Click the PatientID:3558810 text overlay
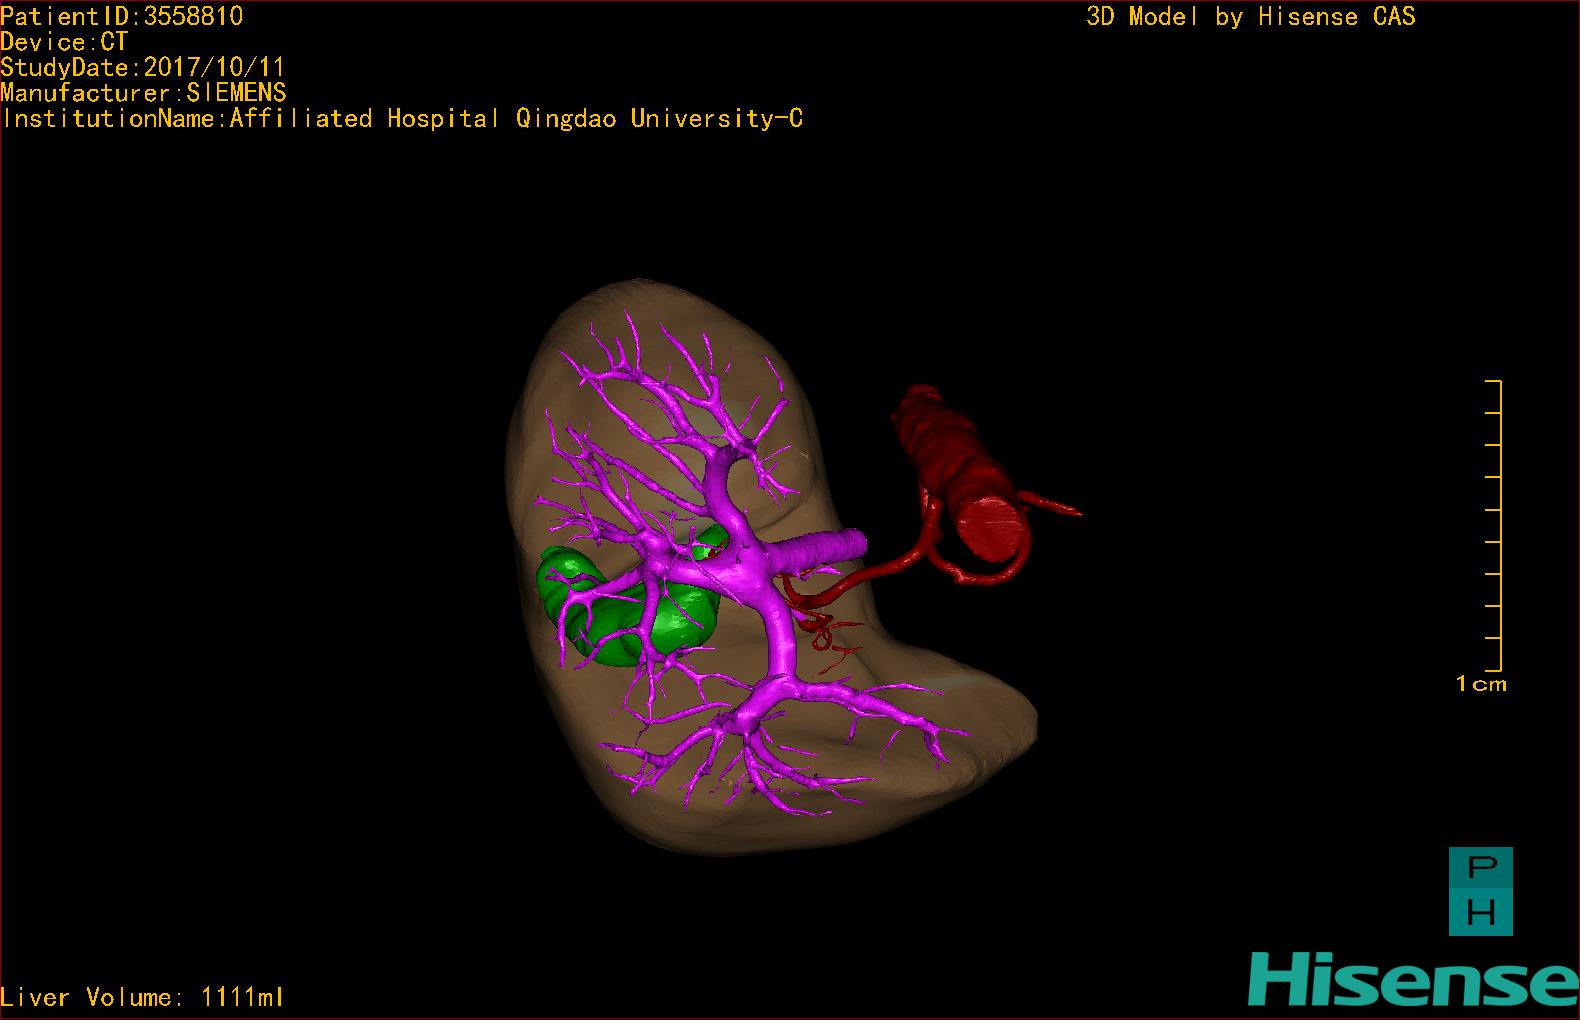1580x1020 pixels. coord(122,16)
